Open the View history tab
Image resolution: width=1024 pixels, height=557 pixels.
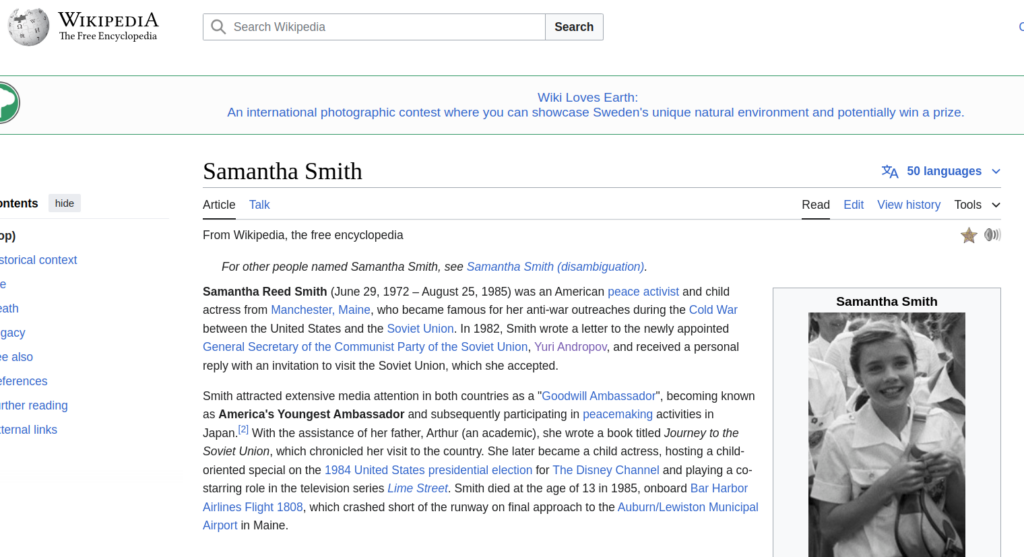click(908, 205)
